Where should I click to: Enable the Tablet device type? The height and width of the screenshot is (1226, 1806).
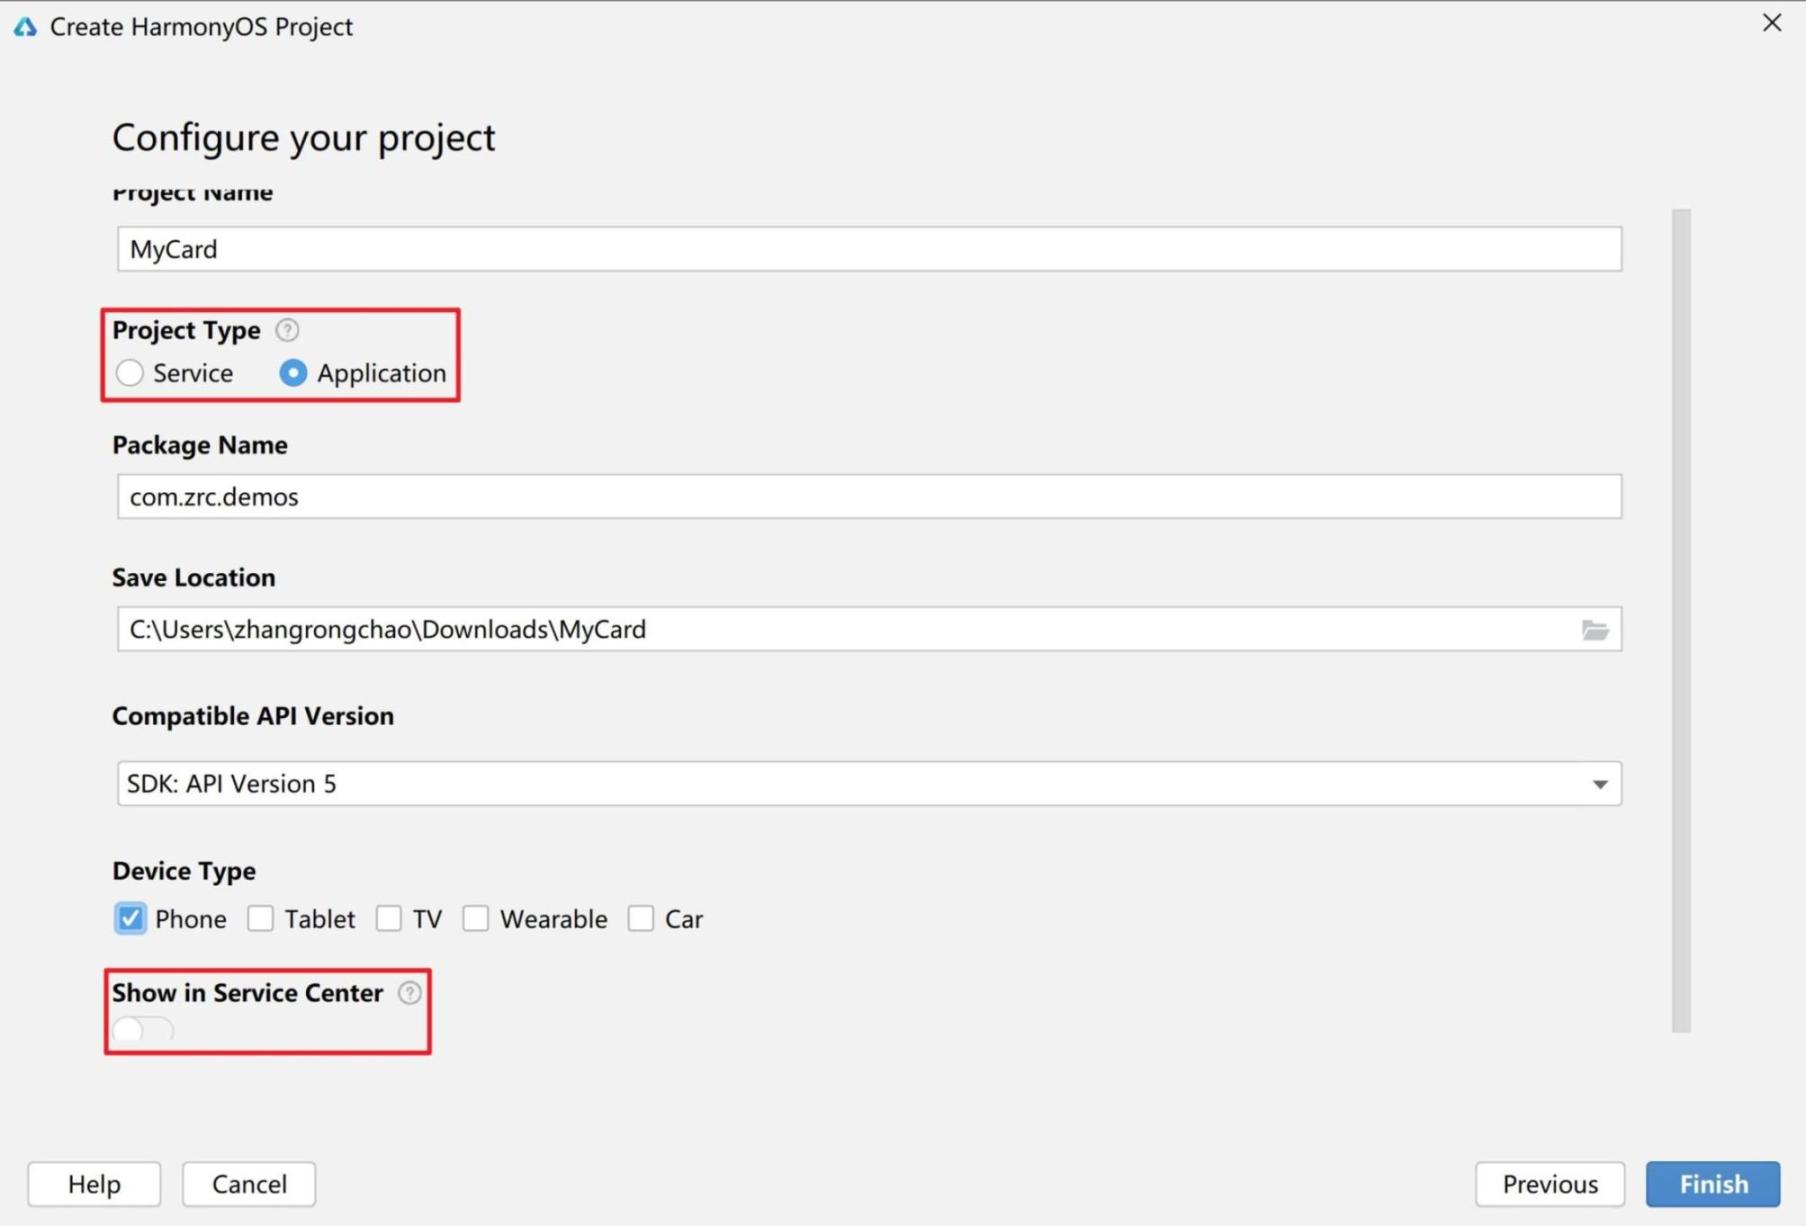260,919
